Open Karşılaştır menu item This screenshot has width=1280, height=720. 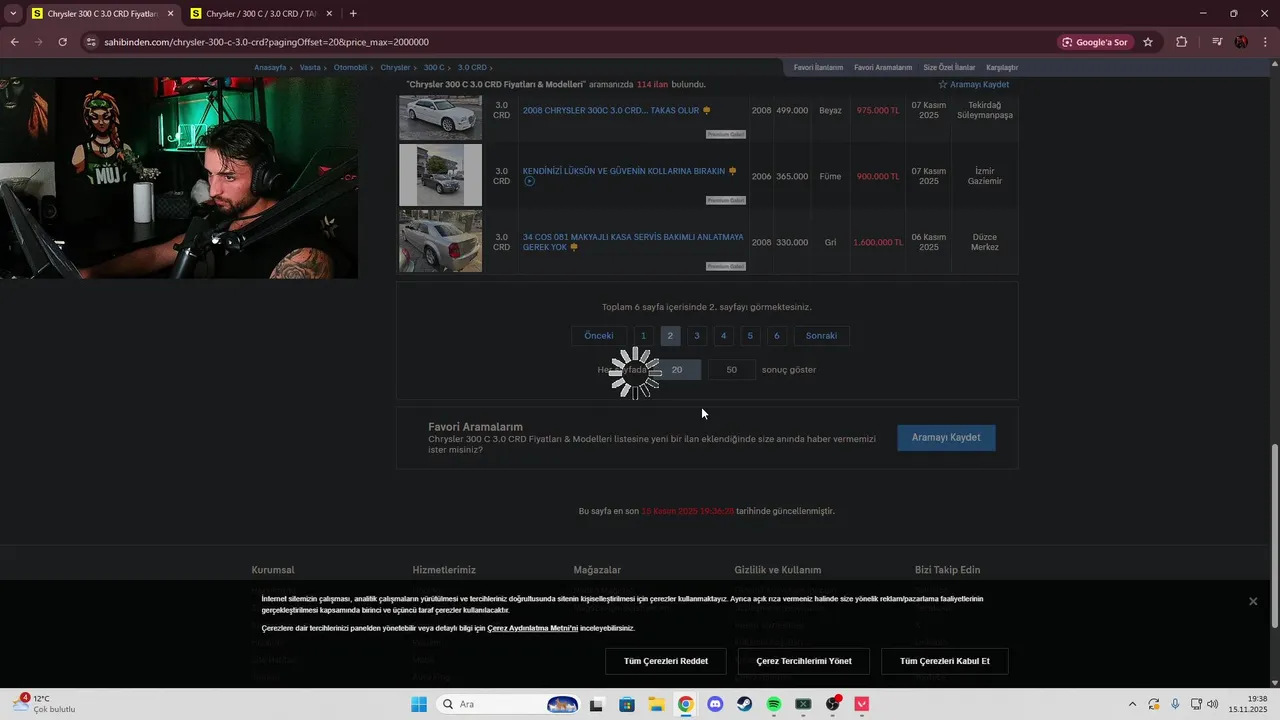(1002, 67)
